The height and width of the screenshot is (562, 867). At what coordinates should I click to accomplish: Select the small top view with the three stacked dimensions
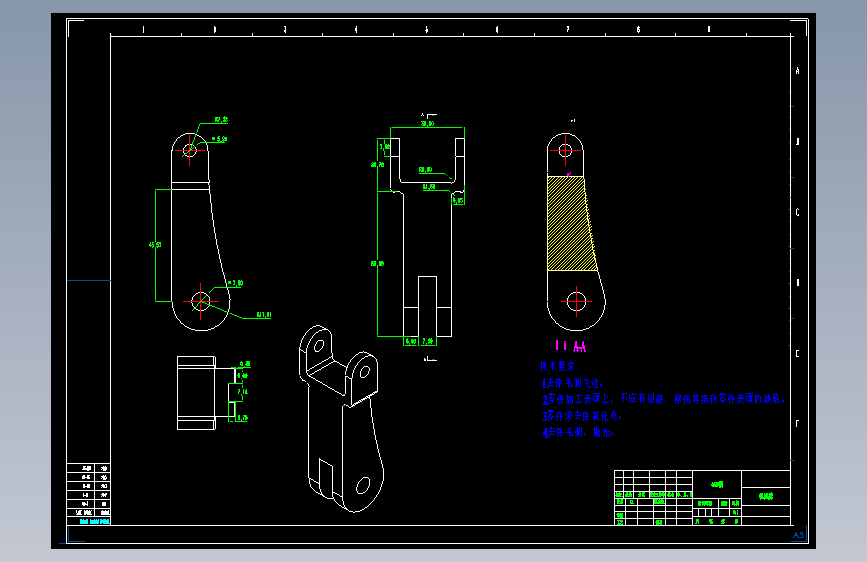click(x=213, y=393)
